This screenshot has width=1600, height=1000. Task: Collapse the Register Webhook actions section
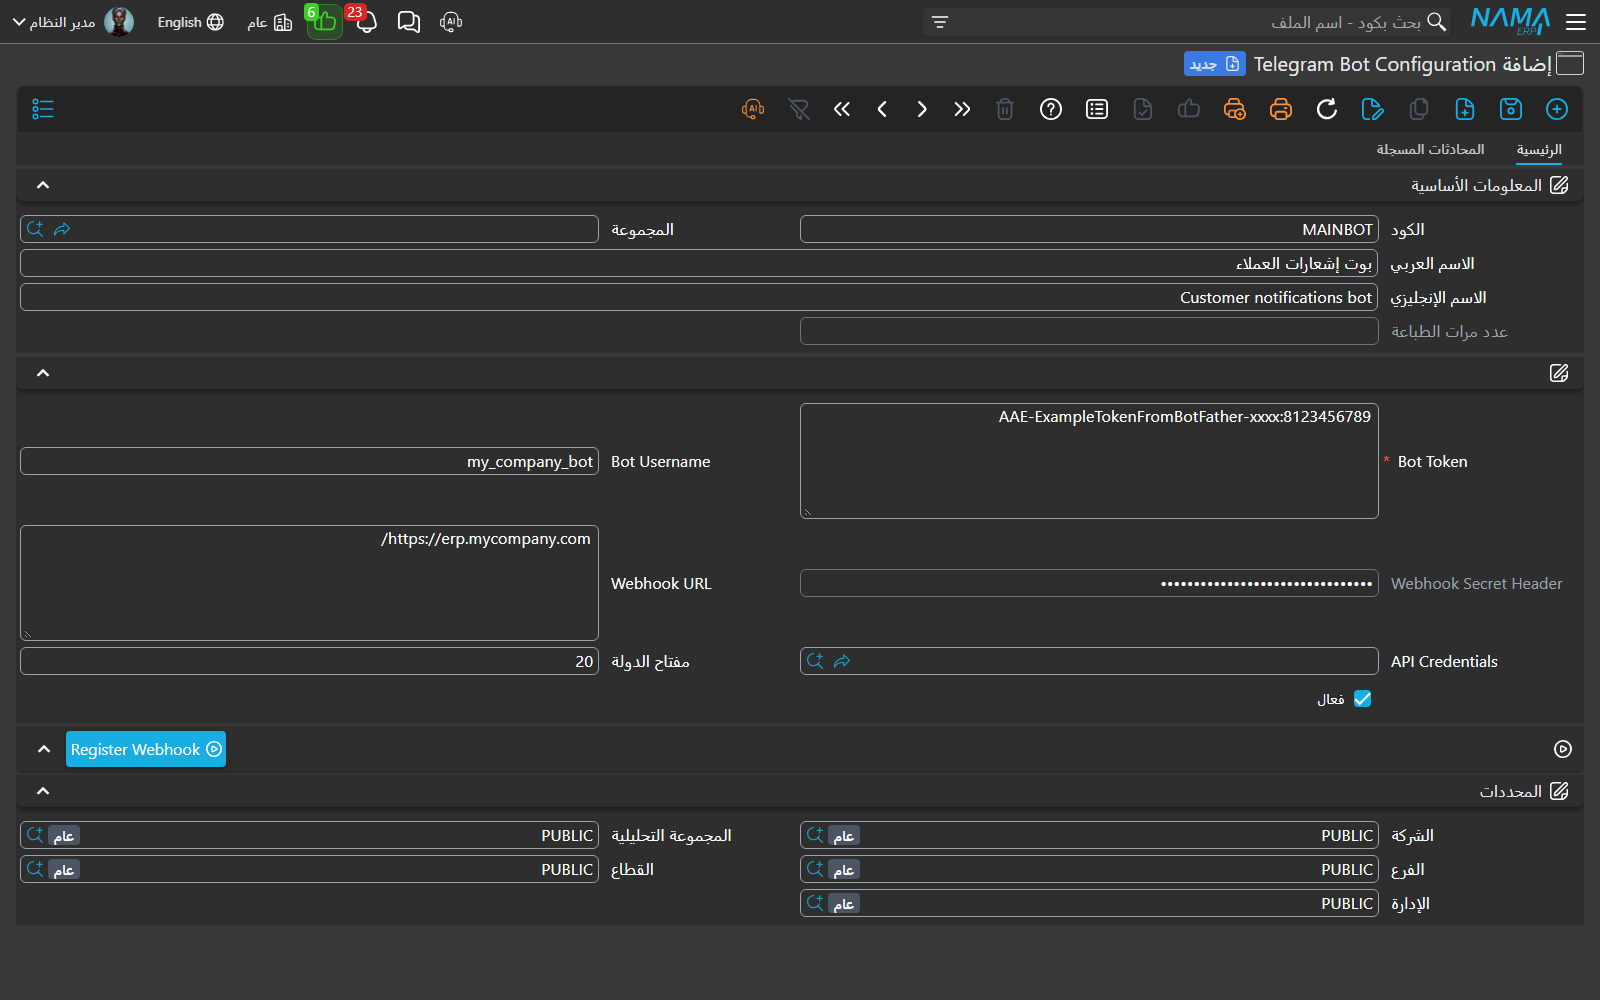coord(44,749)
